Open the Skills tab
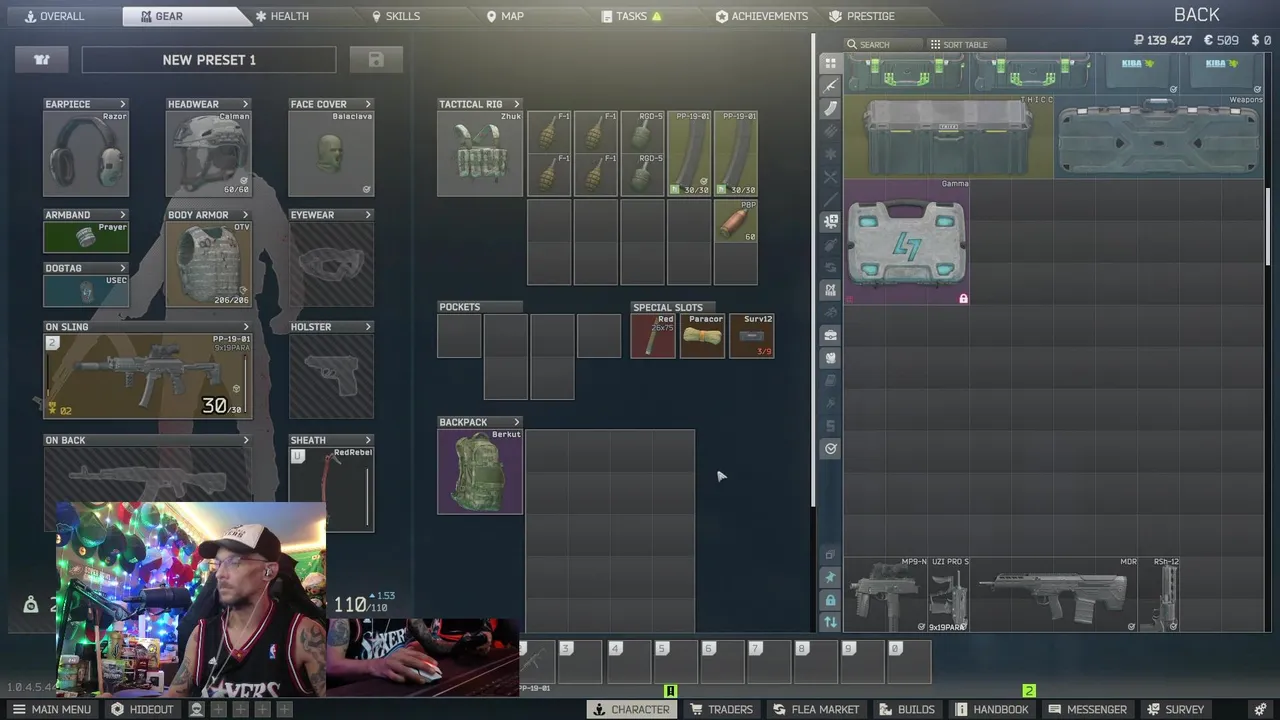Image resolution: width=1280 pixels, height=720 pixels. pos(396,16)
